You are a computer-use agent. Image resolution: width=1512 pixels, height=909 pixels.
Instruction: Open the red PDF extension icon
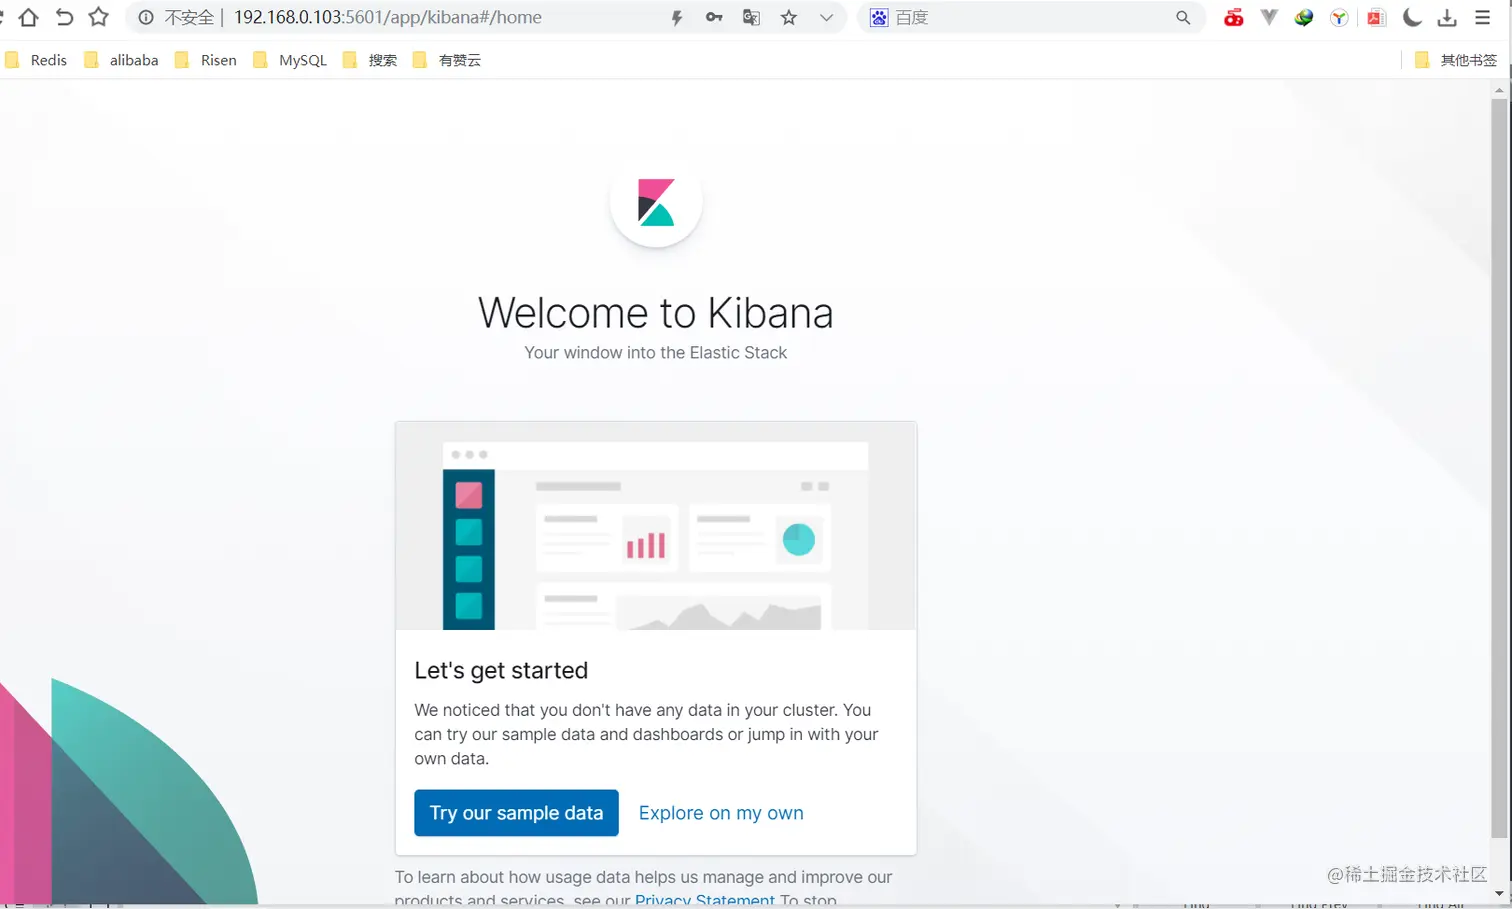(1376, 18)
